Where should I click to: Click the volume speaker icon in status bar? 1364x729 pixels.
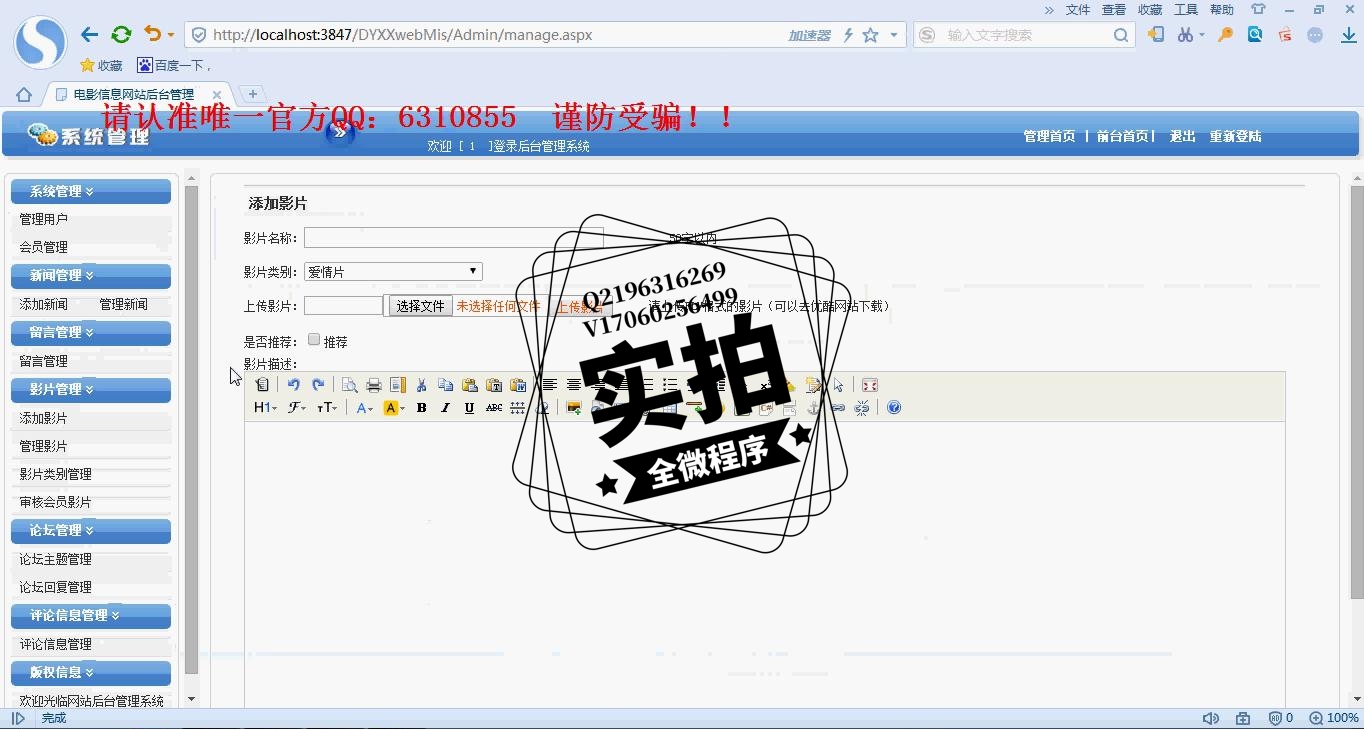(1210, 718)
